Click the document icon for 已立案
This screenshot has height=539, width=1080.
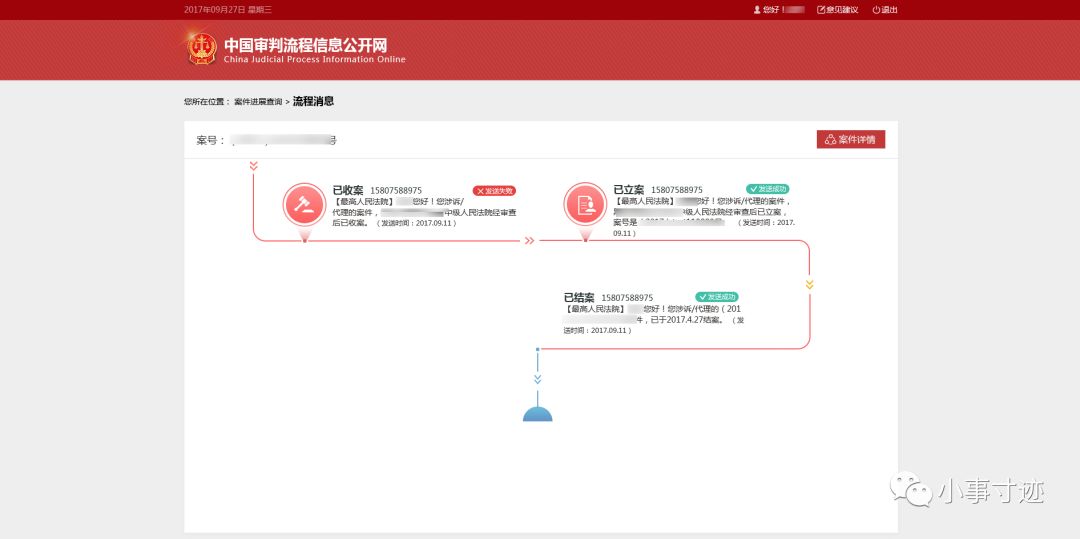[x=584, y=204]
